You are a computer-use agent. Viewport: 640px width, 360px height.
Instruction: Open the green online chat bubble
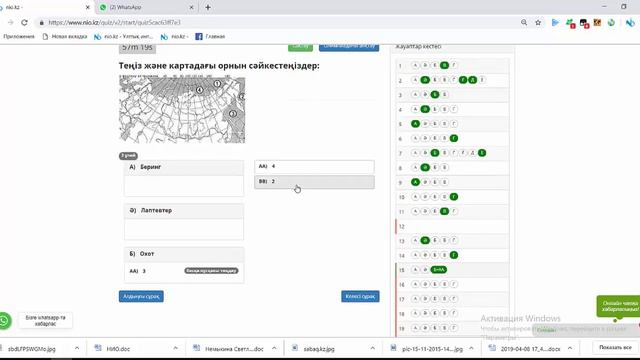click(618, 307)
